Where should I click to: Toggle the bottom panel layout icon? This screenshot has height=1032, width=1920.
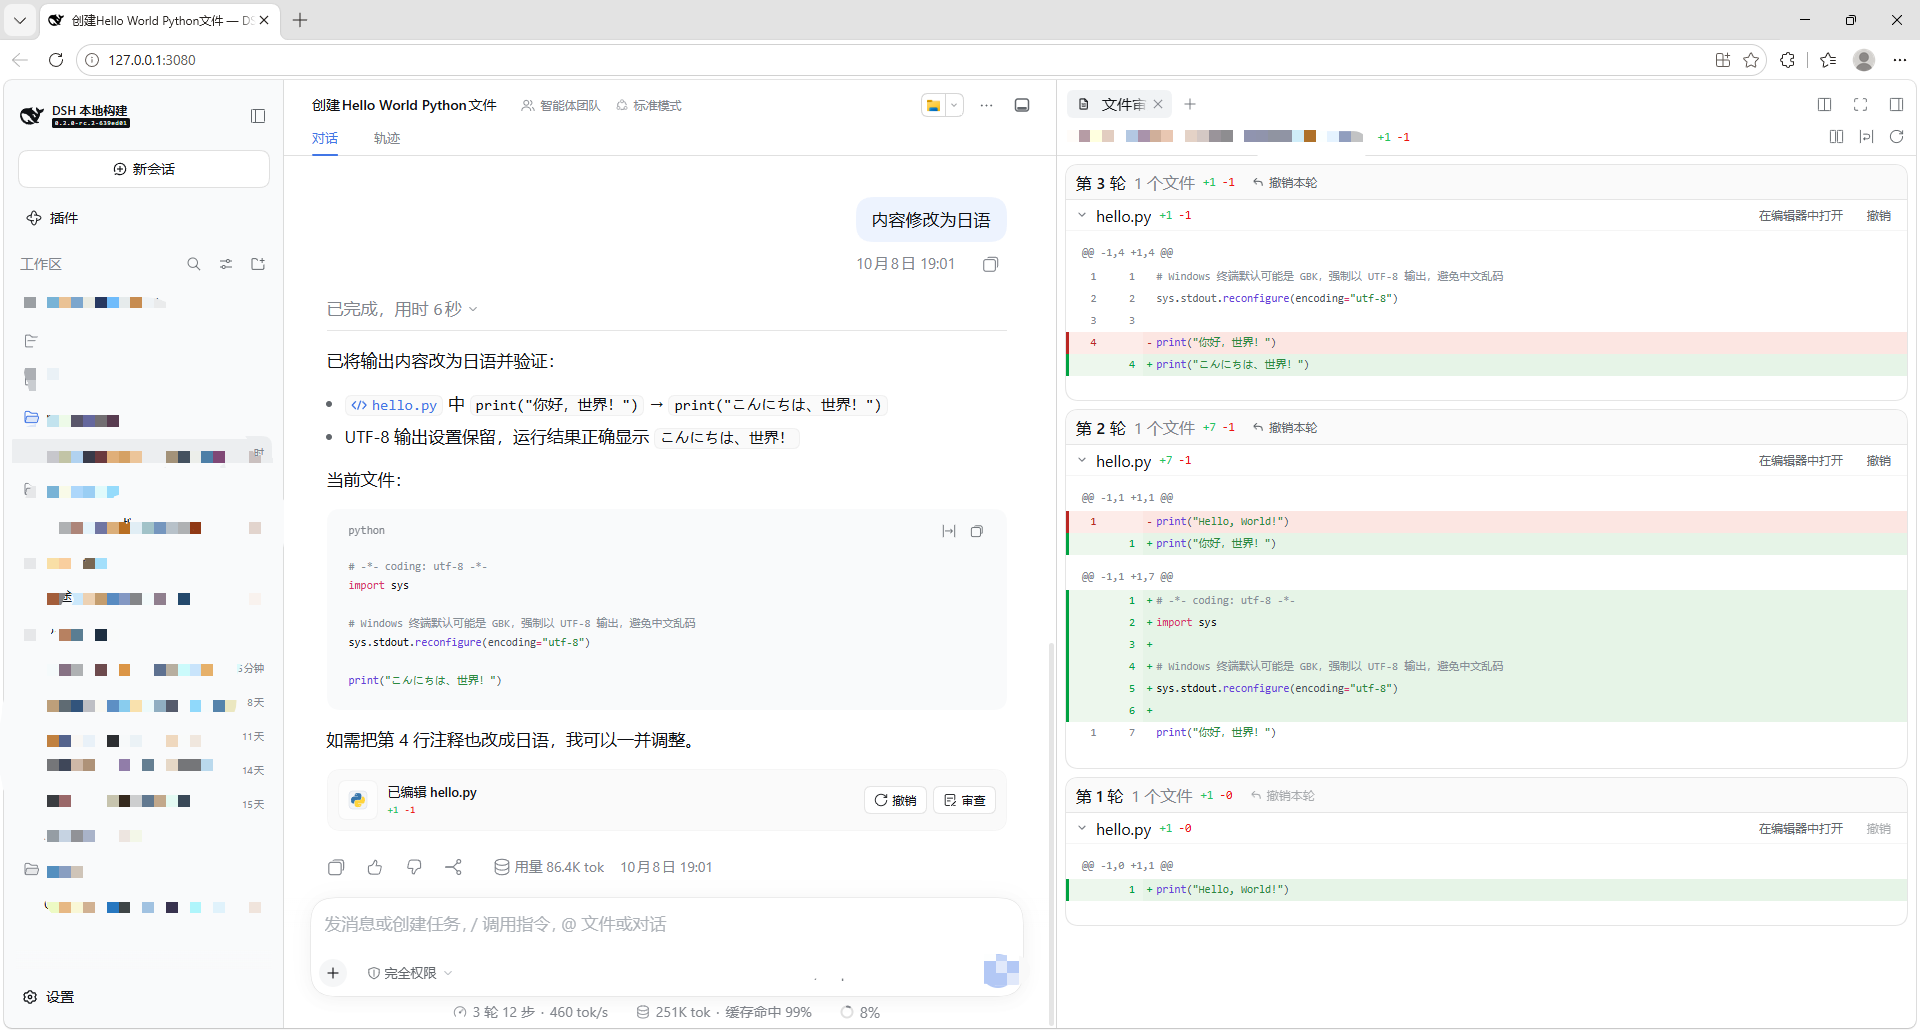pyautogui.click(x=1022, y=105)
